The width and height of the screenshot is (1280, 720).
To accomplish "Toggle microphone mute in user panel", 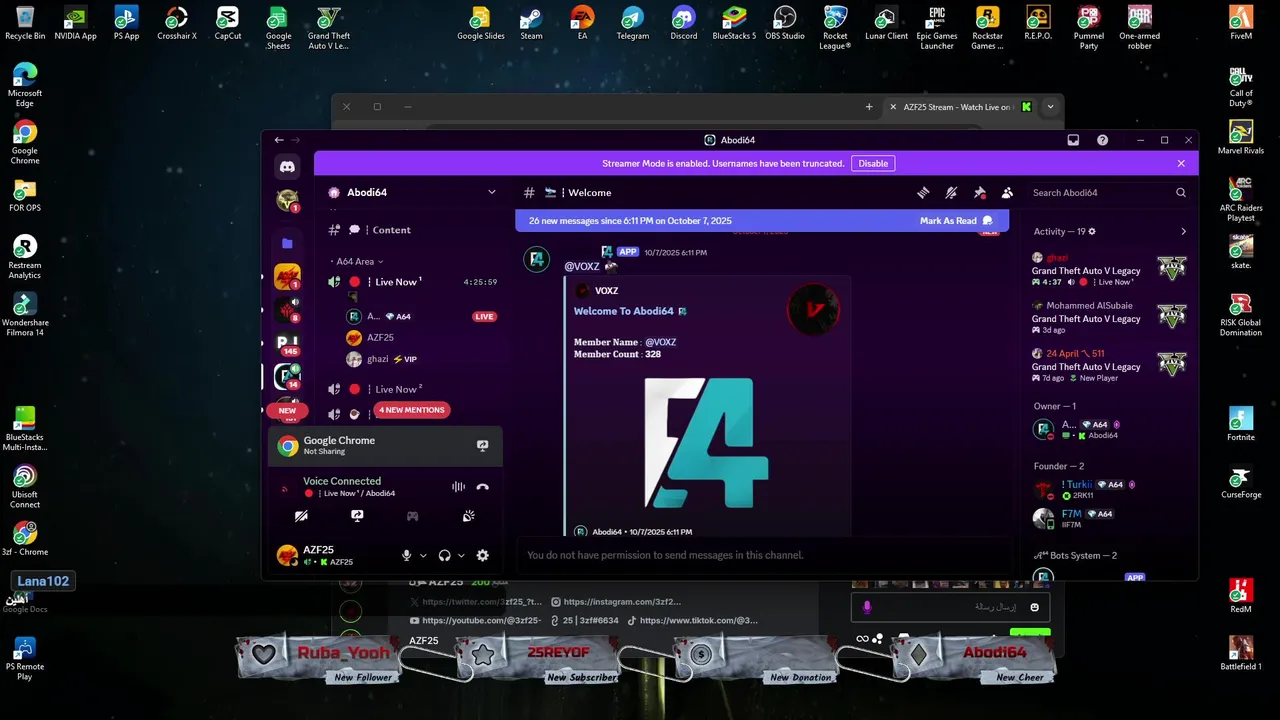I will click(x=406, y=556).
